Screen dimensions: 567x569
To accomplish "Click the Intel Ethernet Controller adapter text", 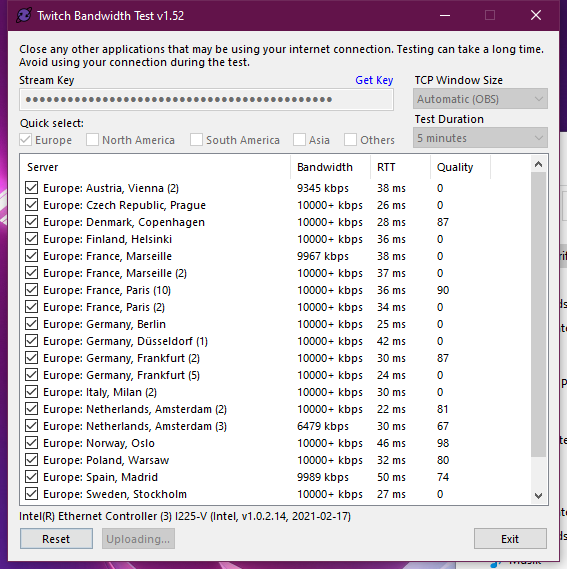I will coord(185,516).
